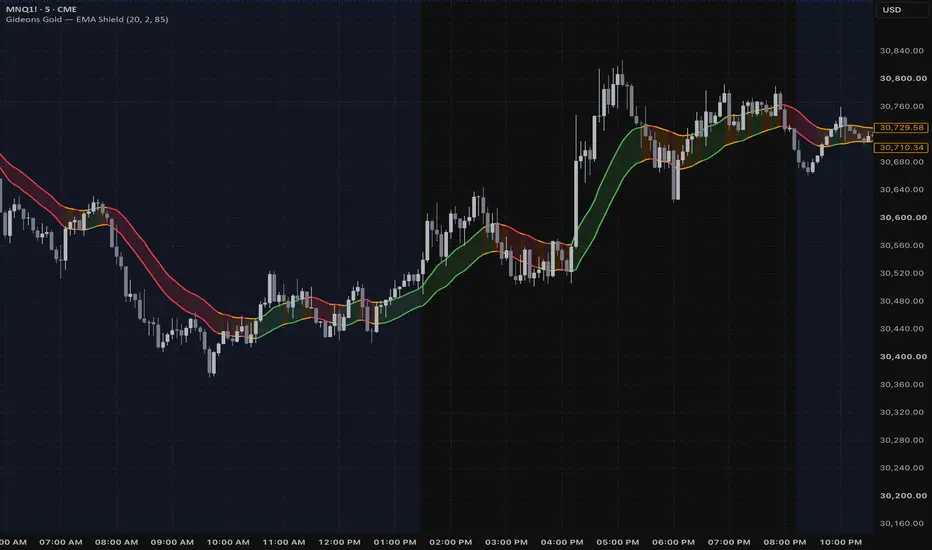Click the 30,560.00 price scale label
The height and width of the screenshot is (550, 932).
click(902, 245)
